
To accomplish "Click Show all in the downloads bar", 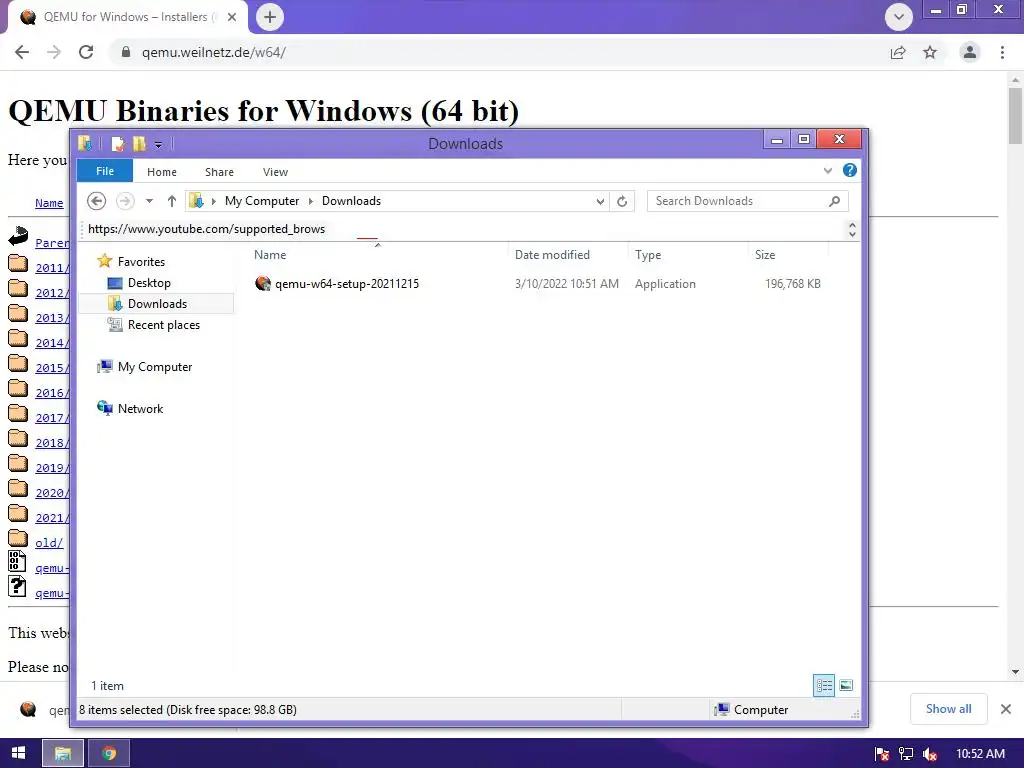I will coord(948,709).
